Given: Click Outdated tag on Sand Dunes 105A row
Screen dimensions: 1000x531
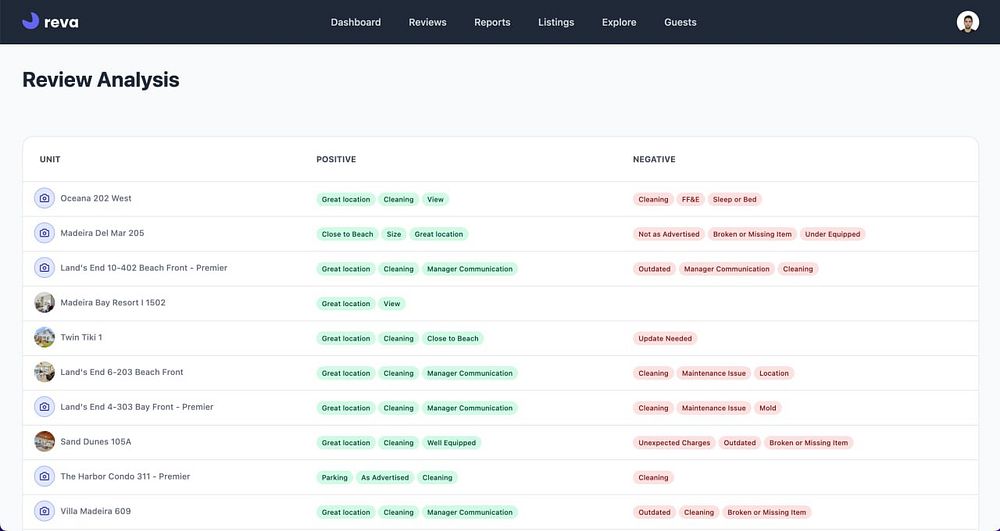Looking at the screenshot, I should point(740,442).
